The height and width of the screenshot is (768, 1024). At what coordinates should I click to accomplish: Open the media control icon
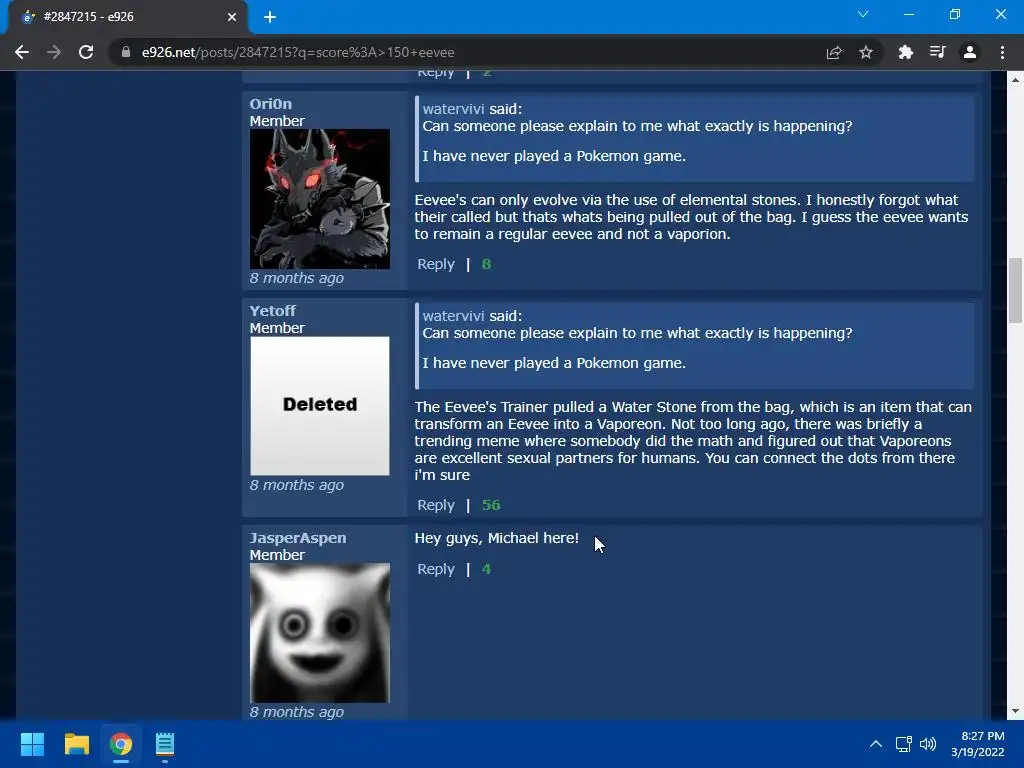pyautogui.click(x=937, y=52)
